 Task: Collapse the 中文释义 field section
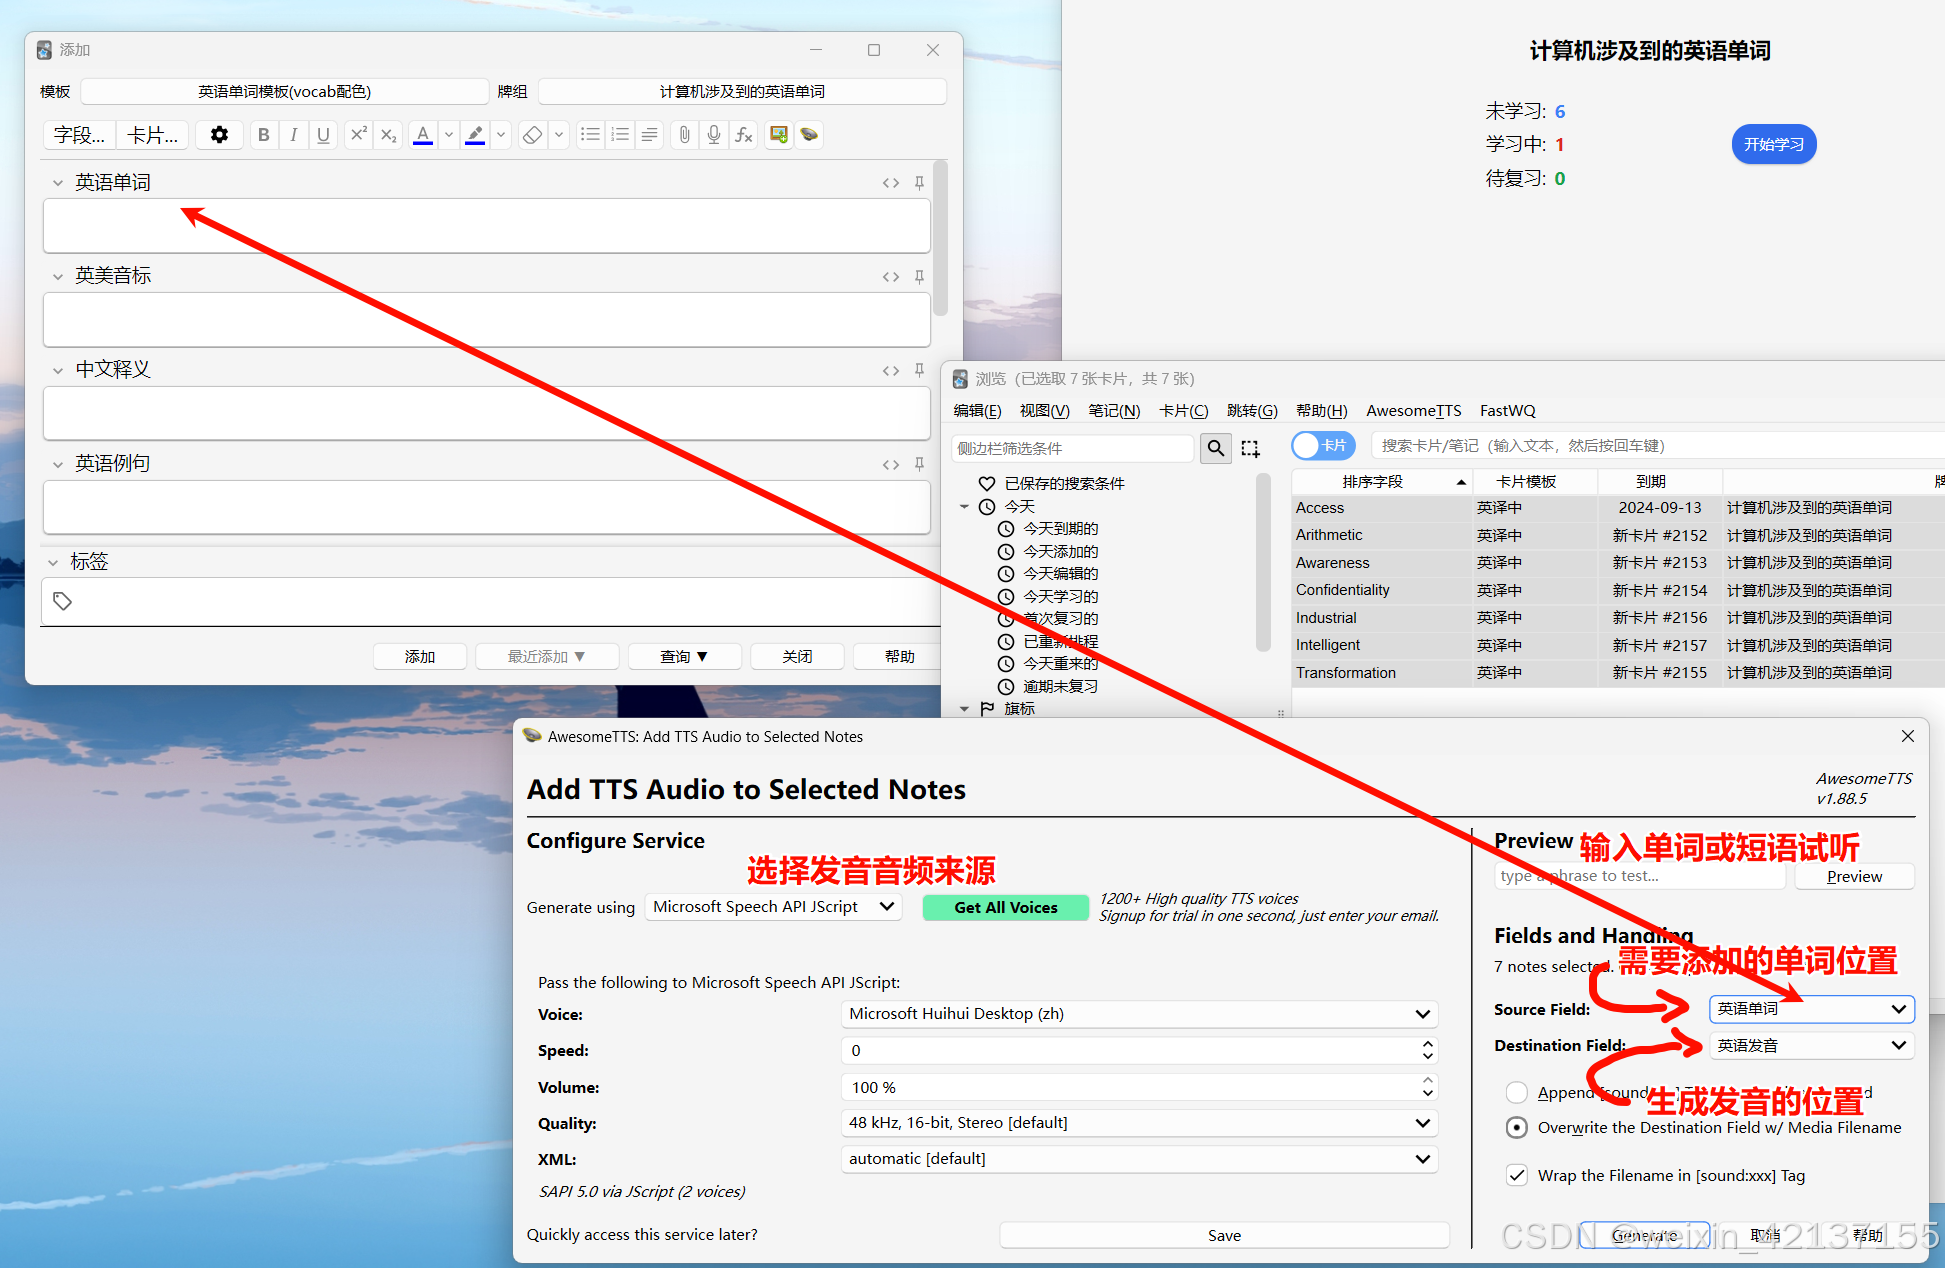(57, 370)
